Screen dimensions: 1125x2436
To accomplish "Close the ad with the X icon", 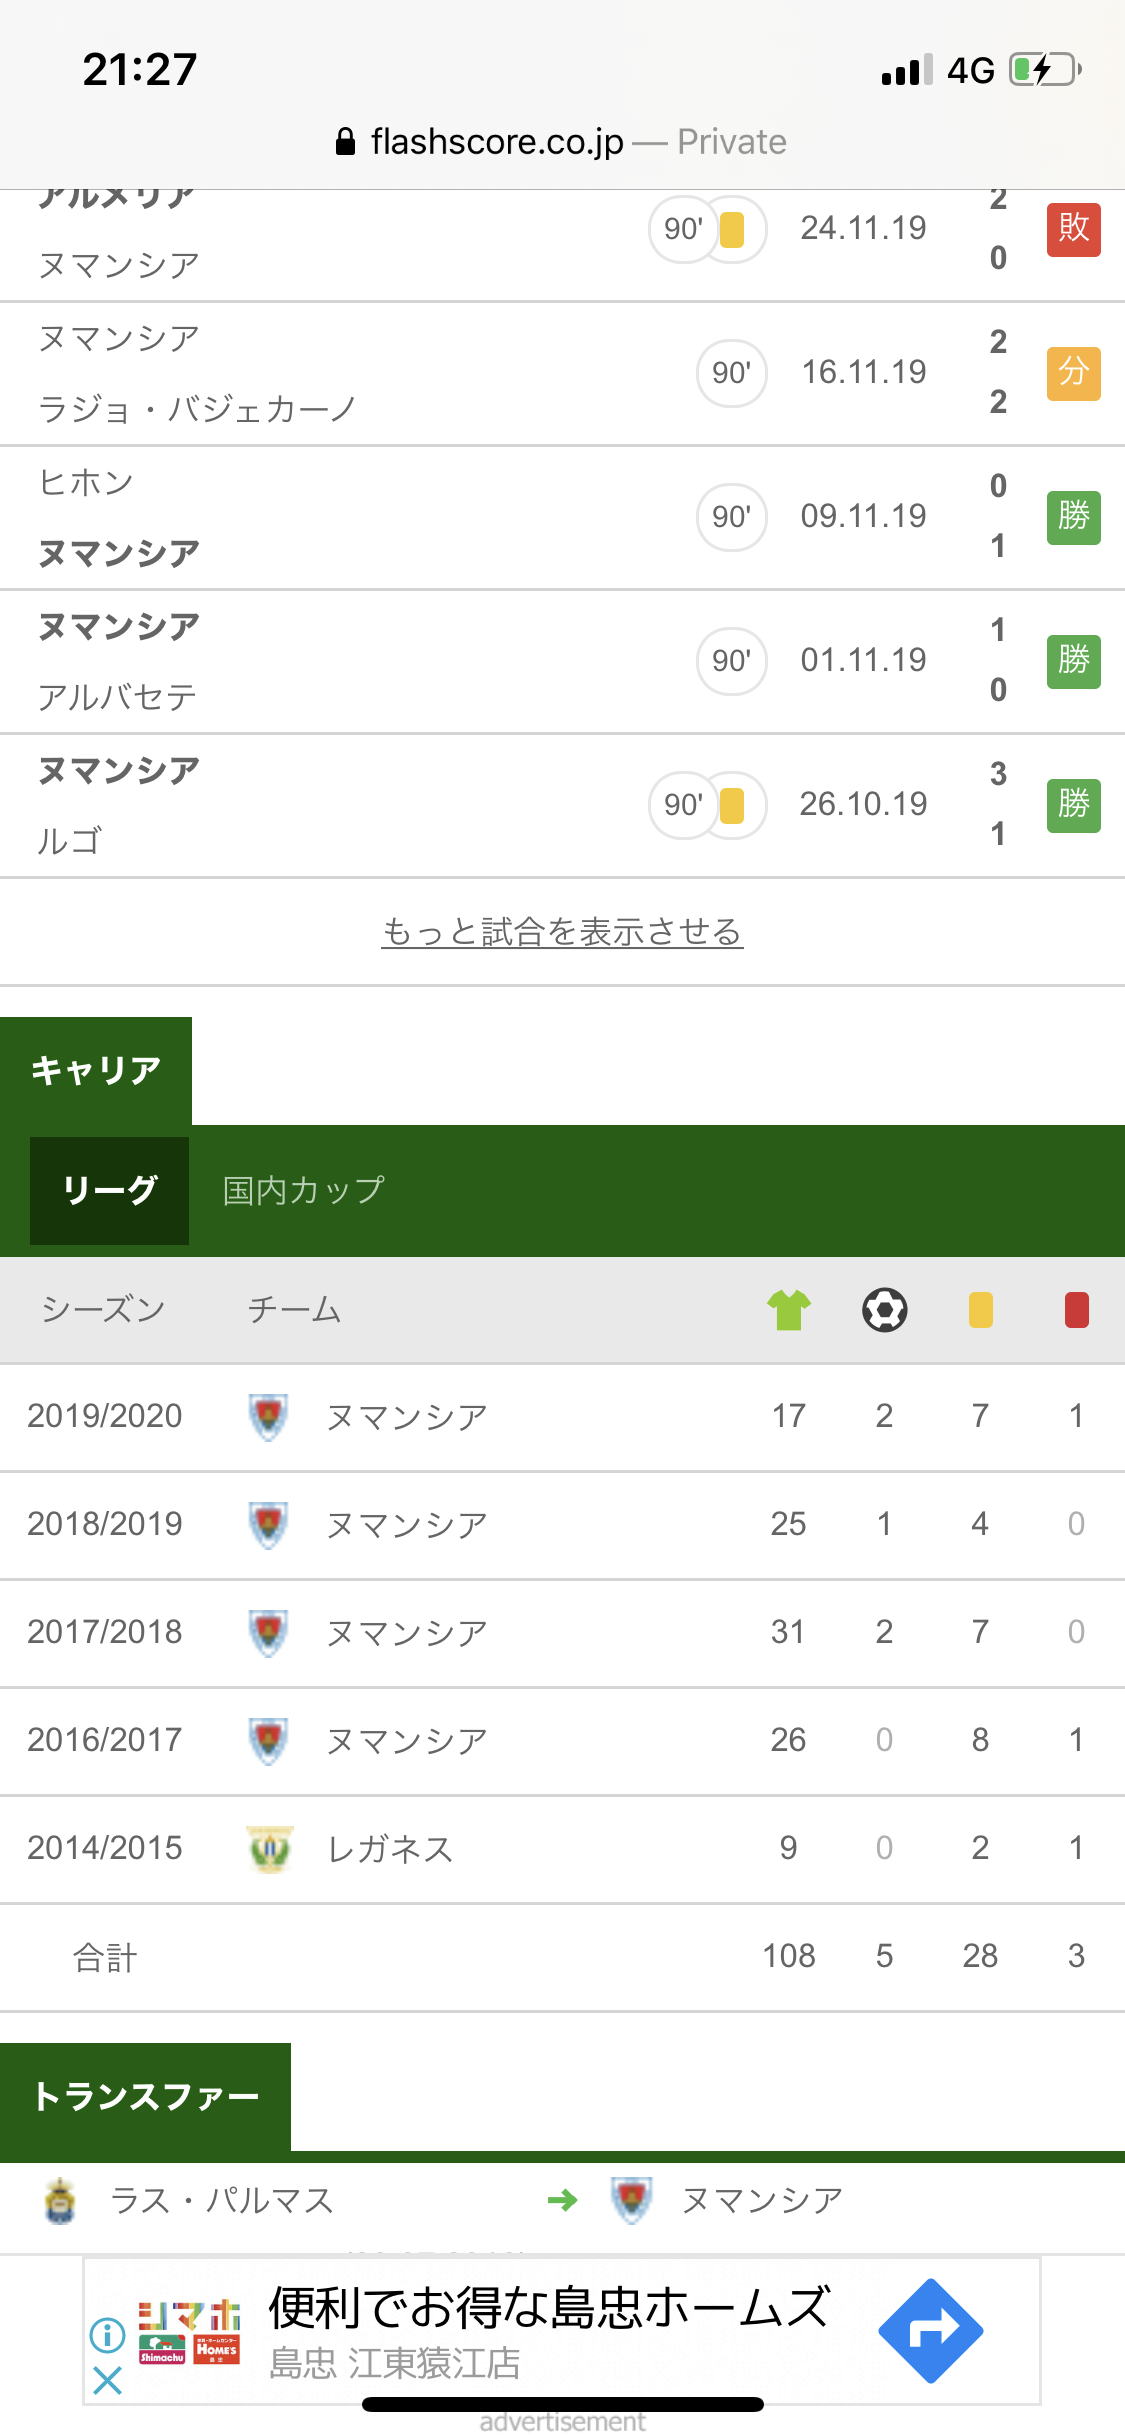I will coord(107,2381).
